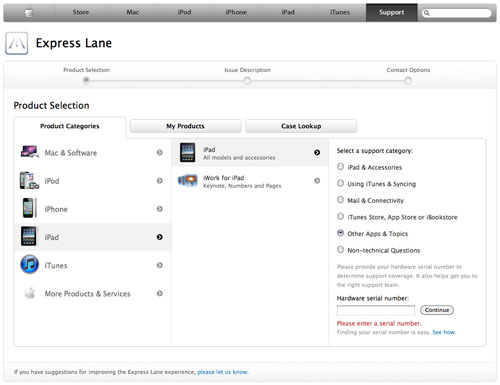Click the See how link

pyautogui.click(x=444, y=332)
